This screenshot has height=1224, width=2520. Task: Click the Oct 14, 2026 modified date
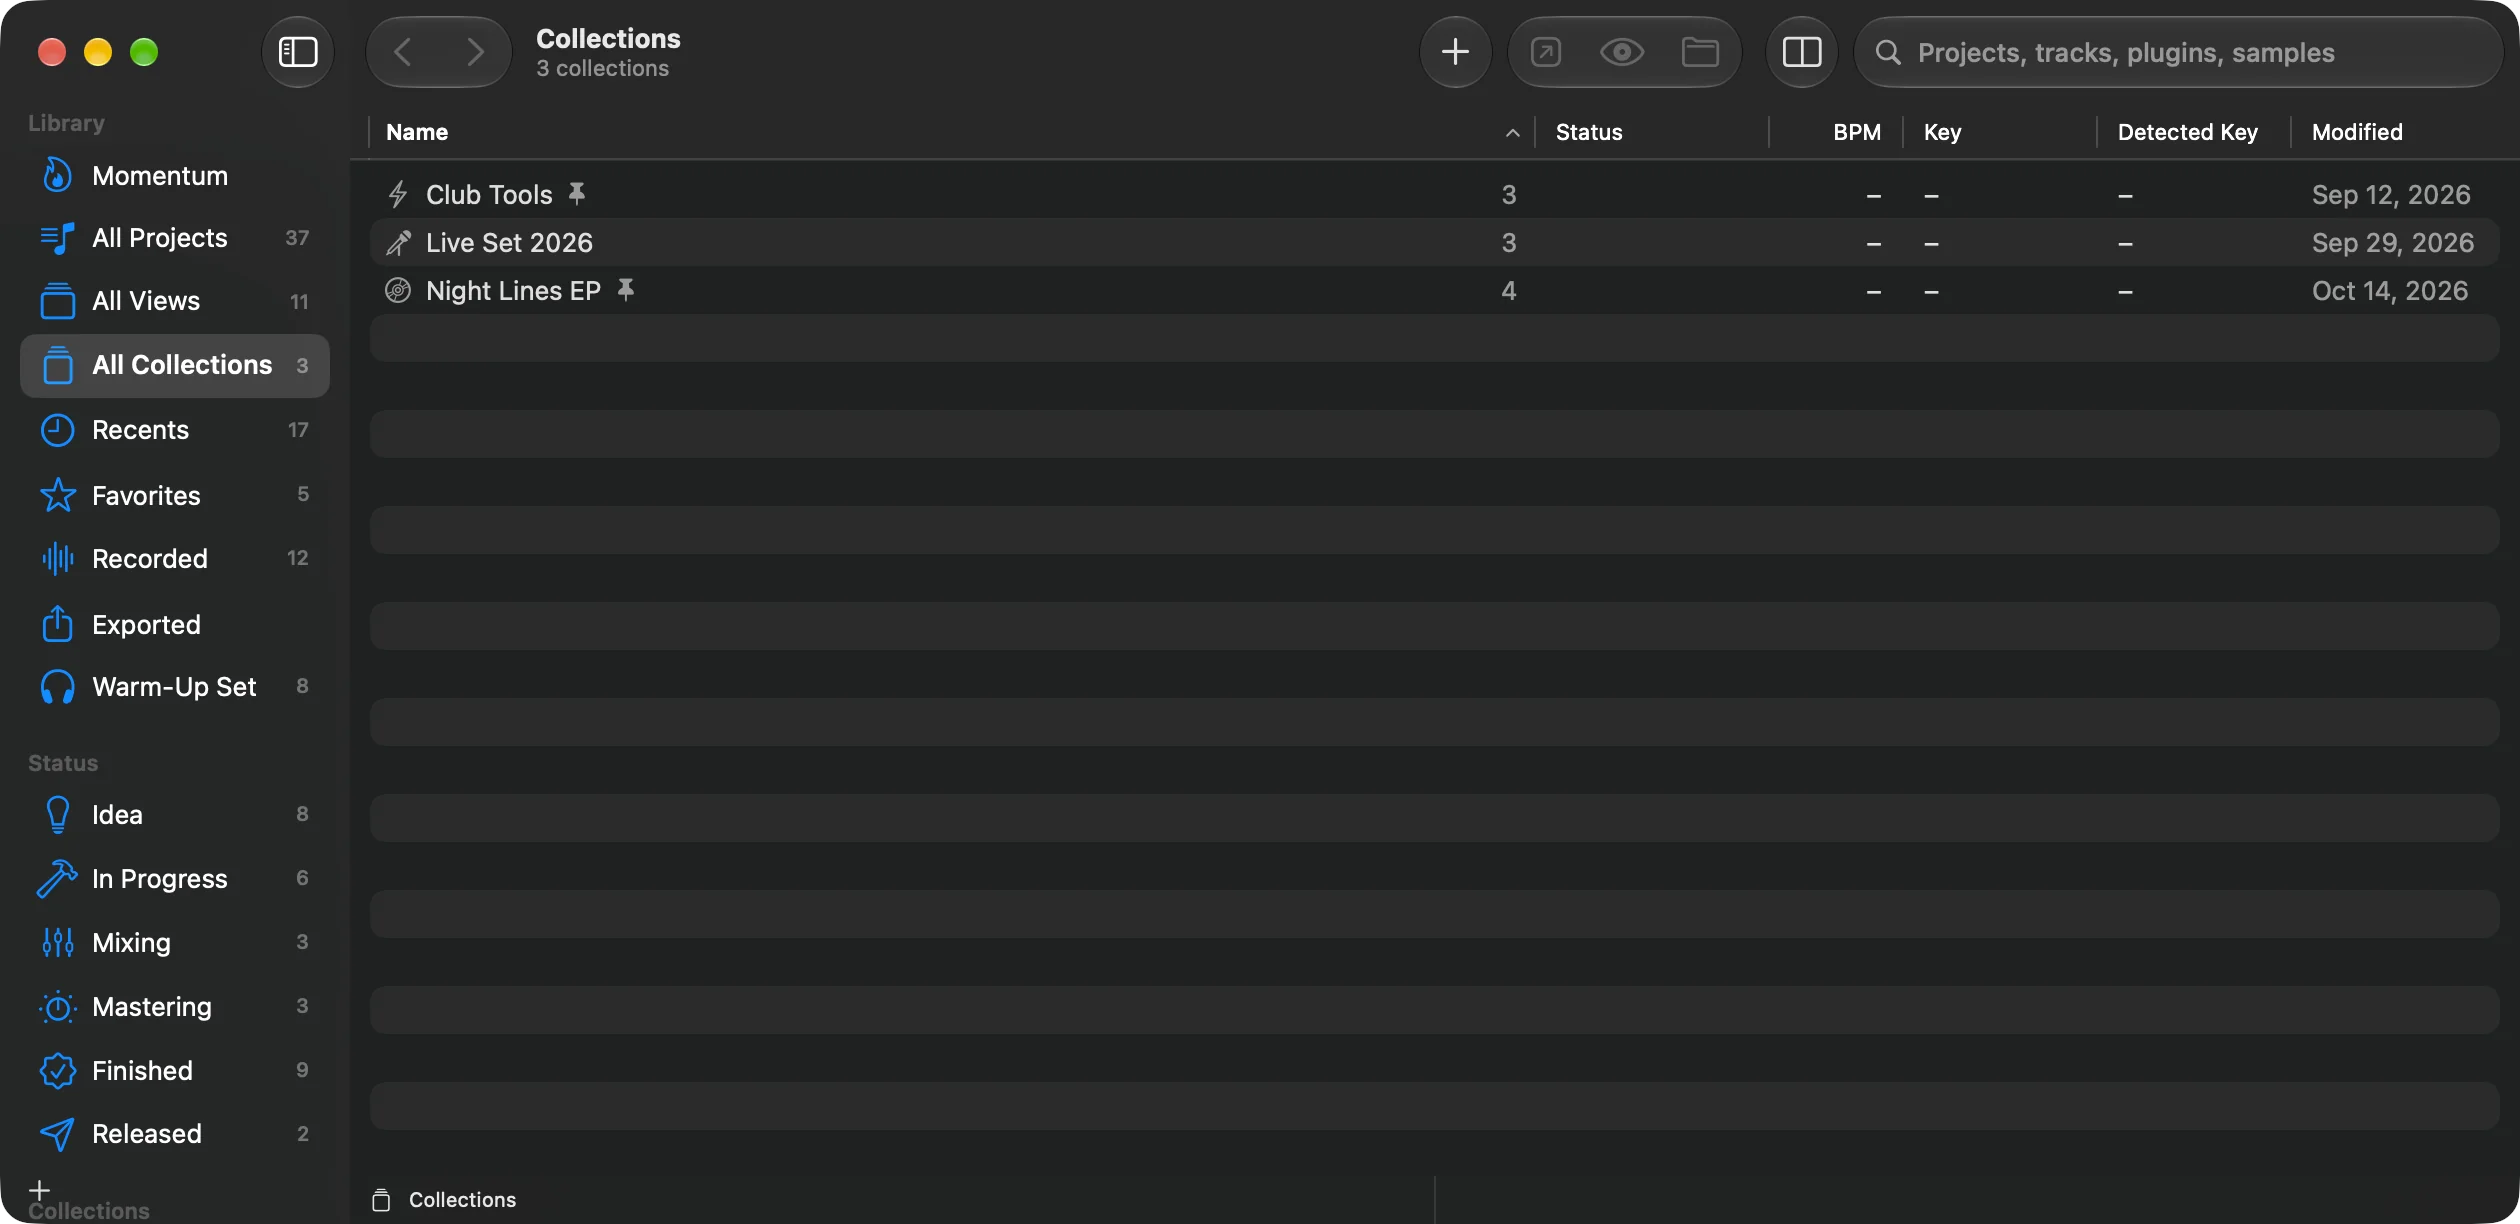click(x=2390, y=291)
